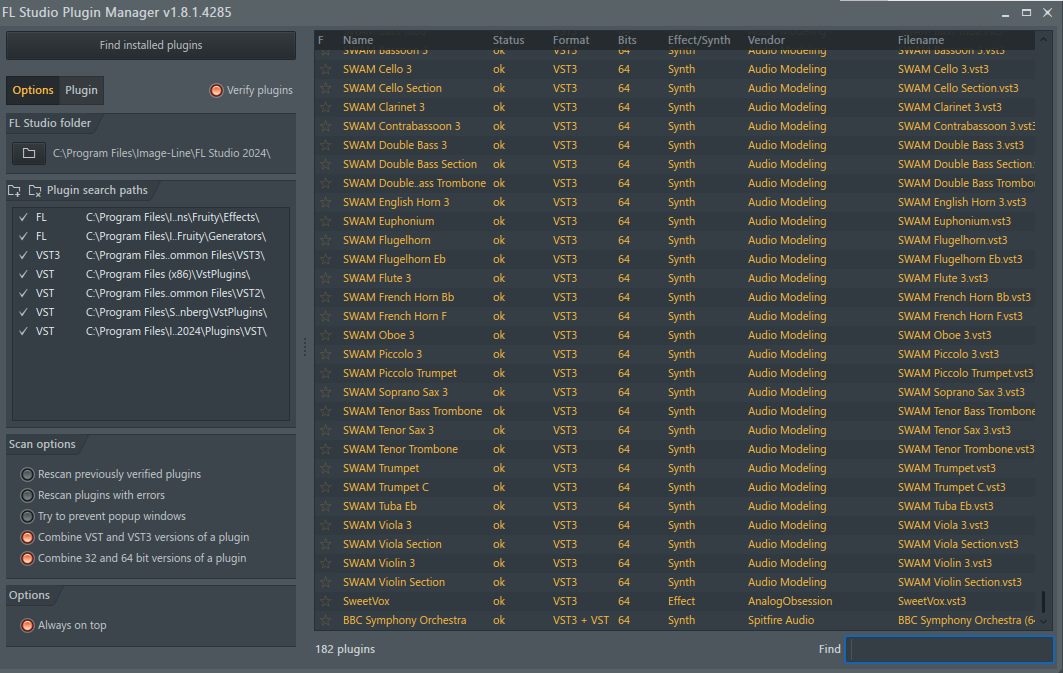1063x673 pixels.
Task: Mark SWAM Viola Section as favorite
Action: [326, 544]
